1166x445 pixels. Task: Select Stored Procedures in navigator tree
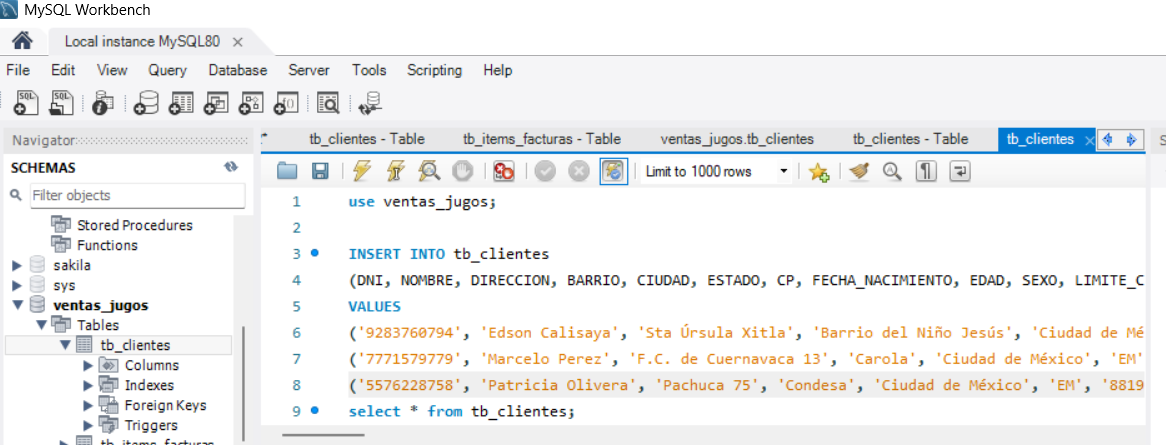[x=135, y=225]
